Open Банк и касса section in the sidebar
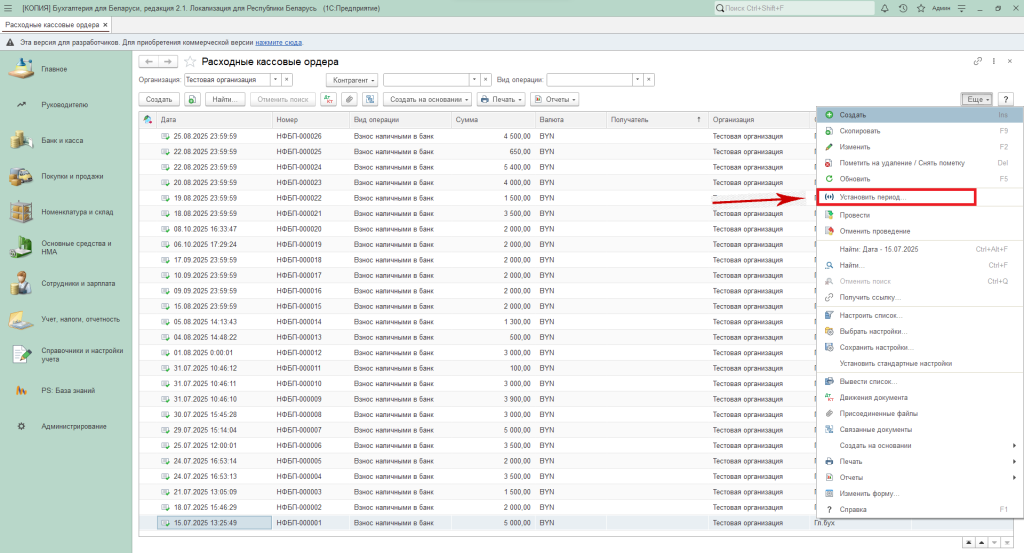 pos(62,140)
